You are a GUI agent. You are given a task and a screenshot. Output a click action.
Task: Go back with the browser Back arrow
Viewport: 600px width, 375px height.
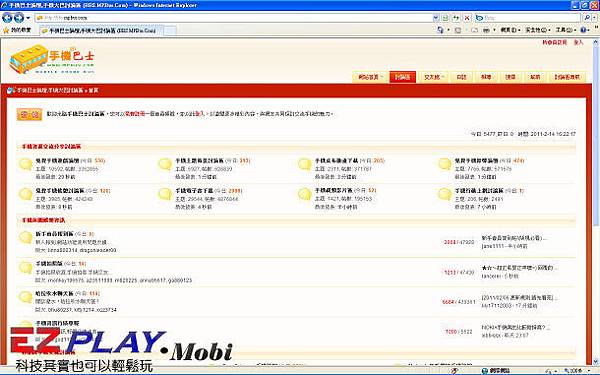[7, 17]
